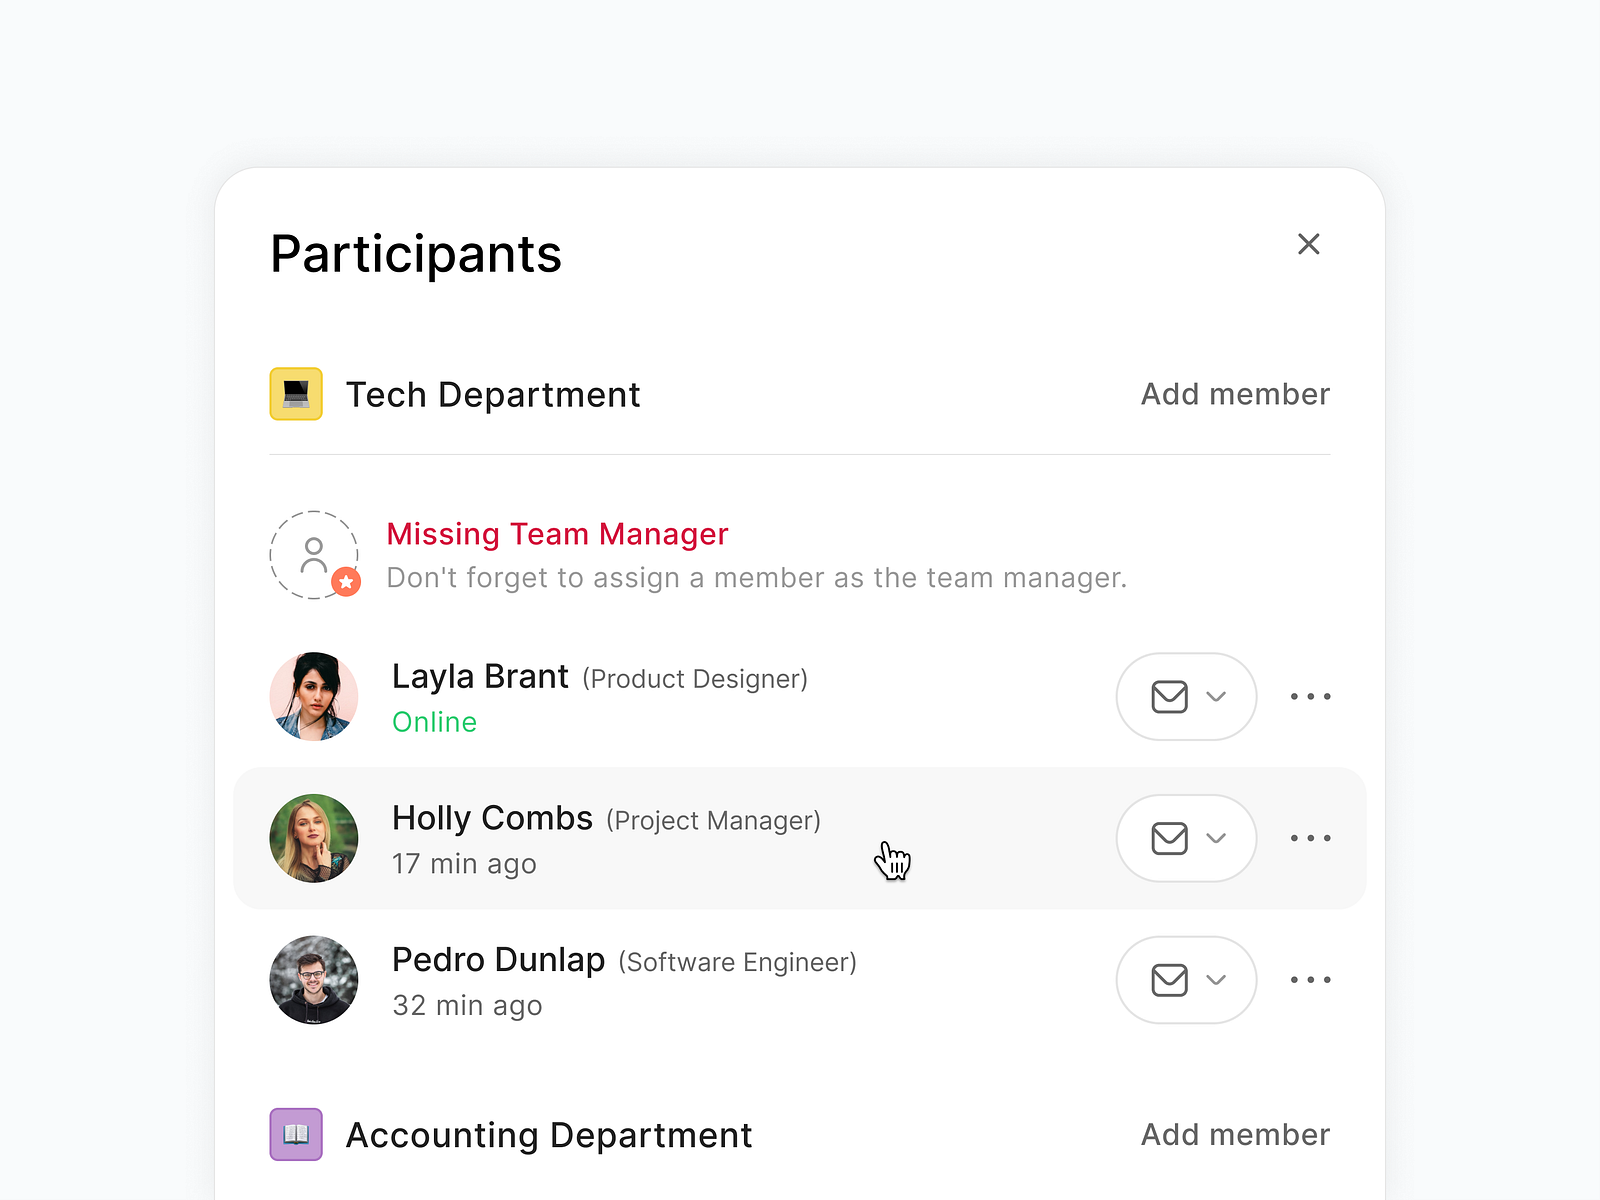Expand the message dropdown chevron for Holly Combs
Viewport: 1600px width, 1200px height.
pos(1217,839)
